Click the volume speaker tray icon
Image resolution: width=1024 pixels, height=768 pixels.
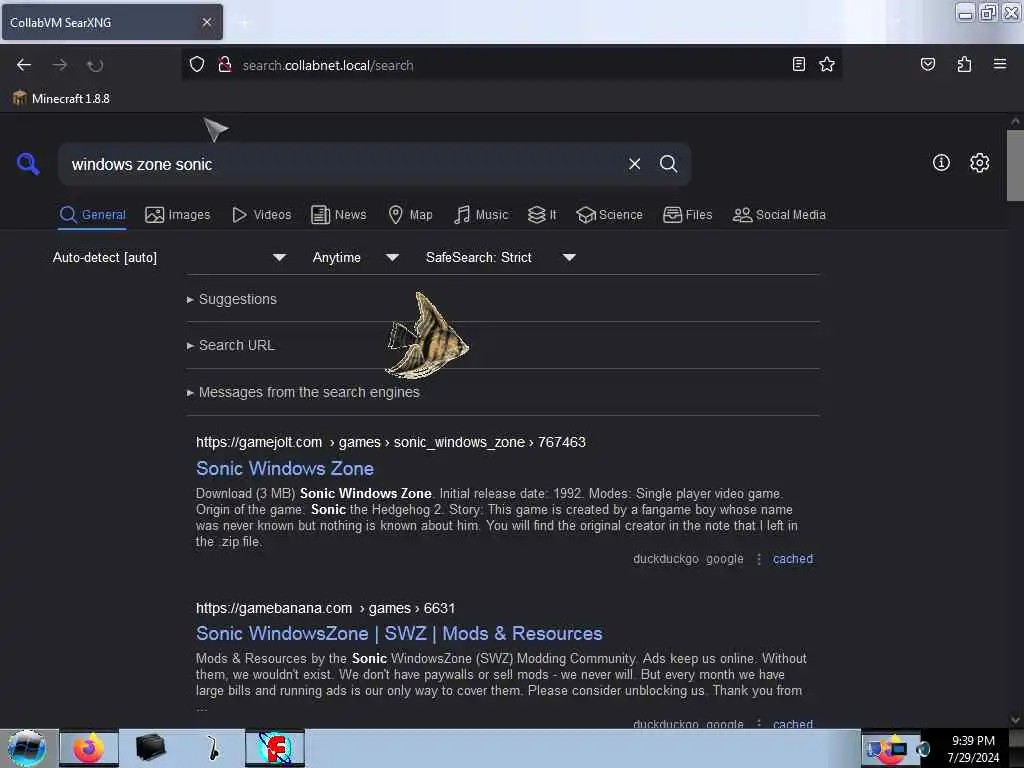pos(922,749)
